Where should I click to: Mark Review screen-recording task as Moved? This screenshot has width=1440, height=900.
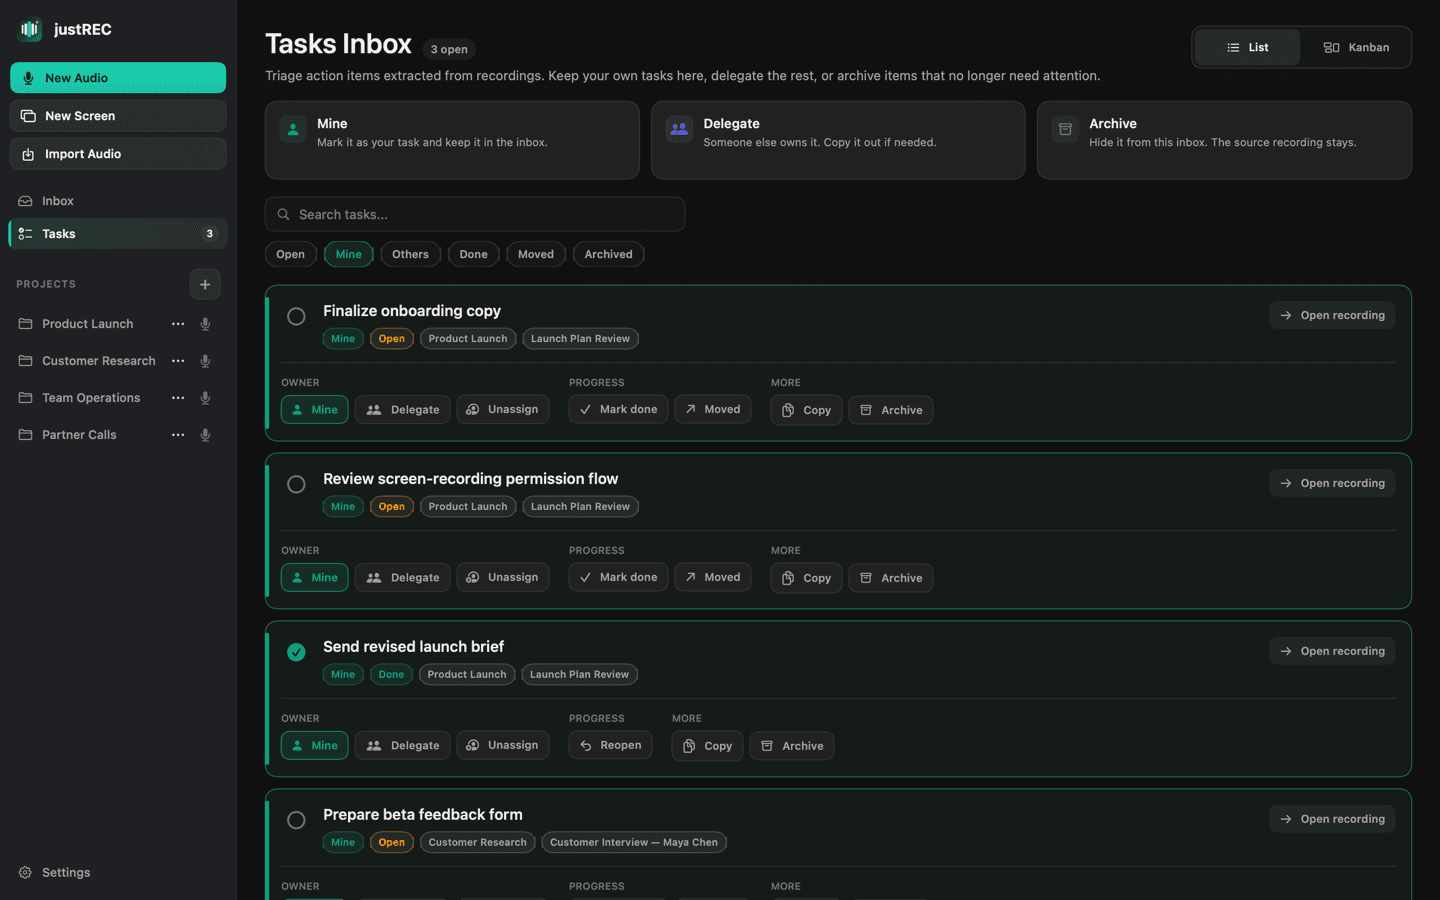coord(713,578)
